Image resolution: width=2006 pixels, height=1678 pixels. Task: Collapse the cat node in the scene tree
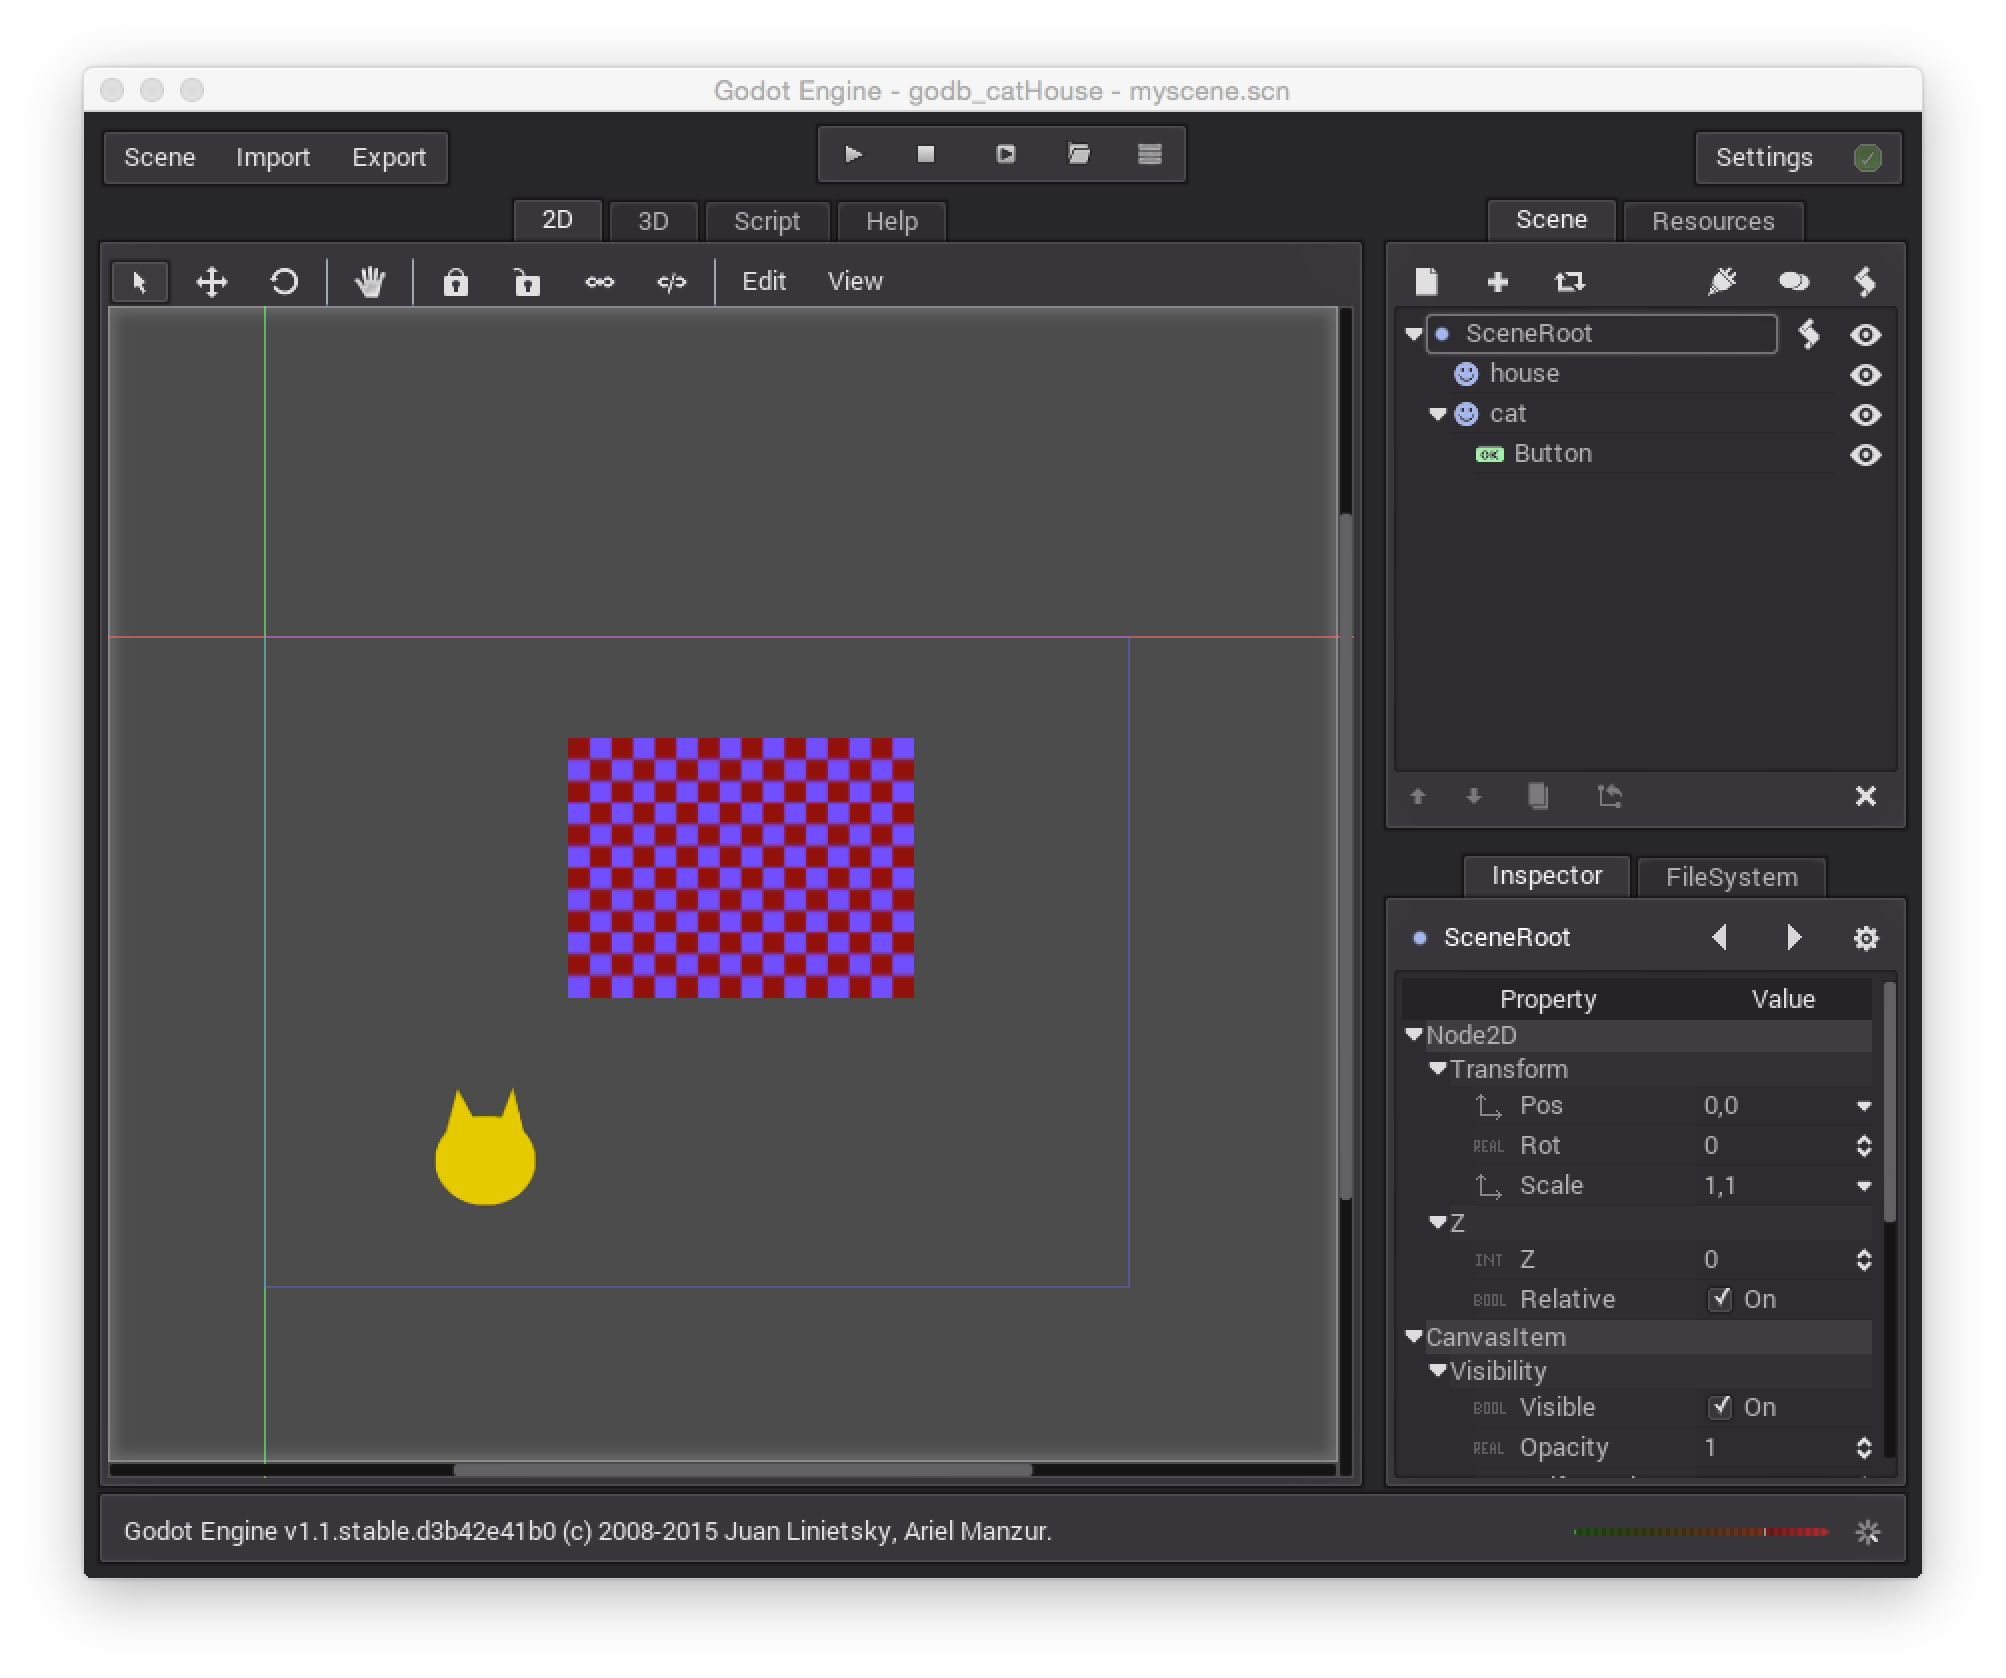tap(1437, 414)
